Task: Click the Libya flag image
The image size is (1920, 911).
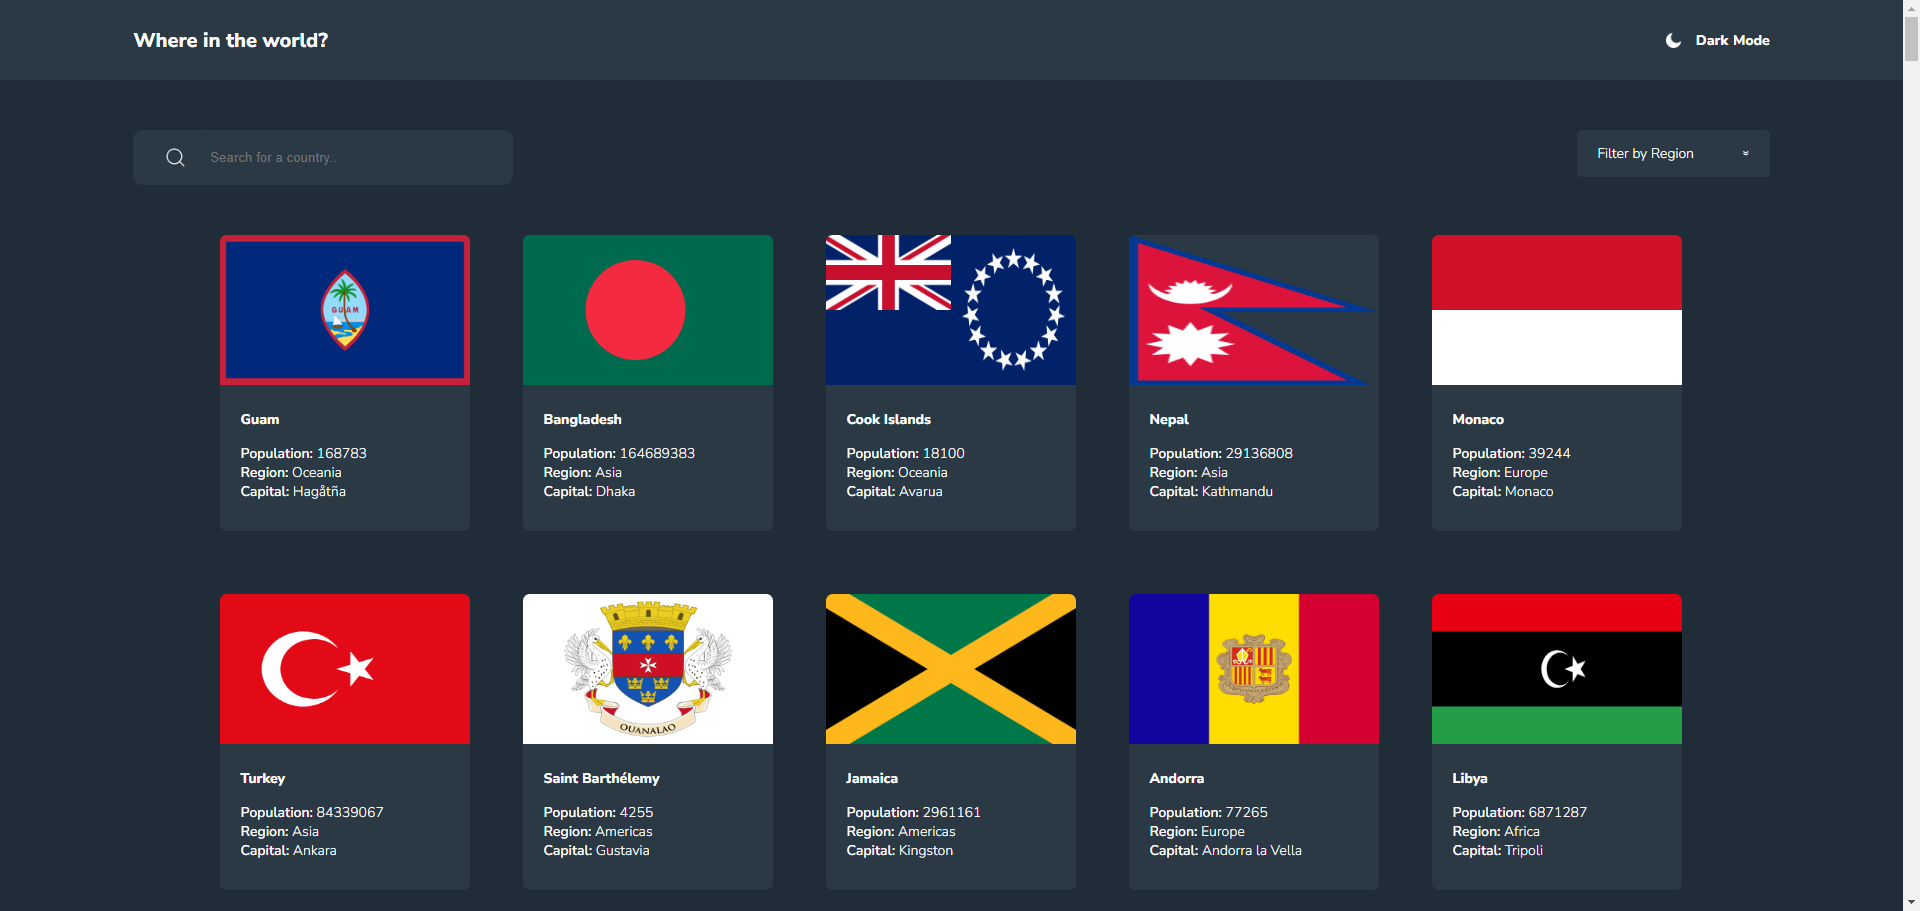Action: (1556, 669)
